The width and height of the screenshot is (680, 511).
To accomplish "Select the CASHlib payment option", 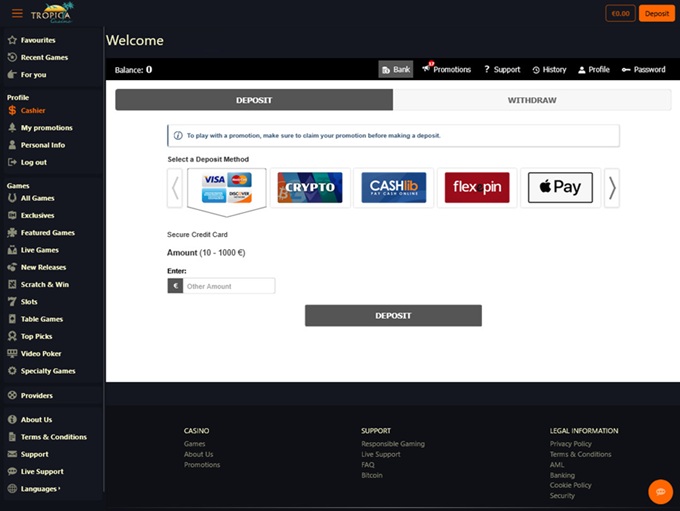I will coord(393,187).
